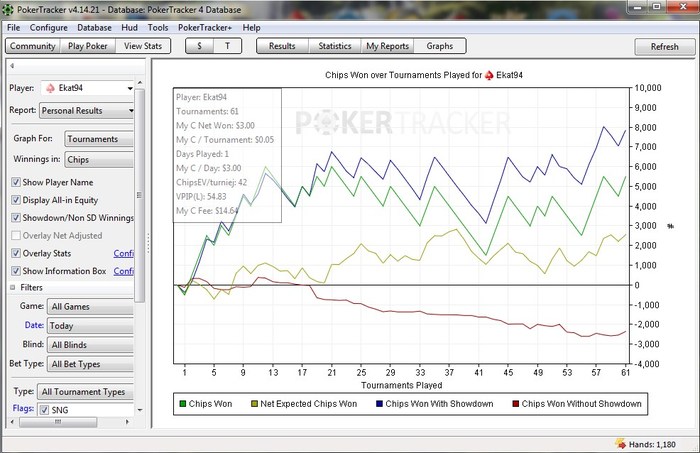Viewport: 700px width, 453px height.
Task: Uncheck Showdown/Non SD Winnings
Action: [x=16, y=218]
